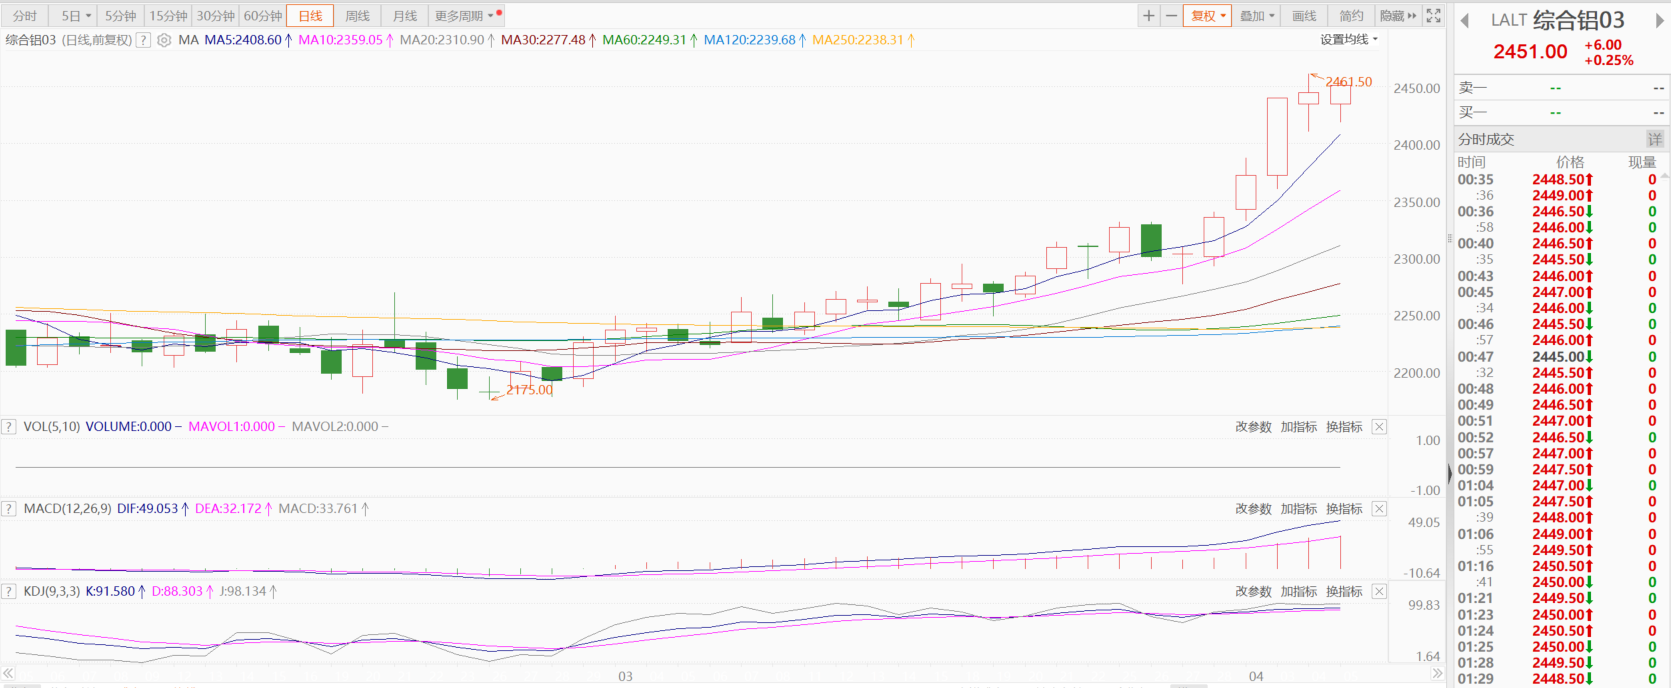Click 改参数 in MACD panel
The image size is (1671, 688).
(1253, 509)
